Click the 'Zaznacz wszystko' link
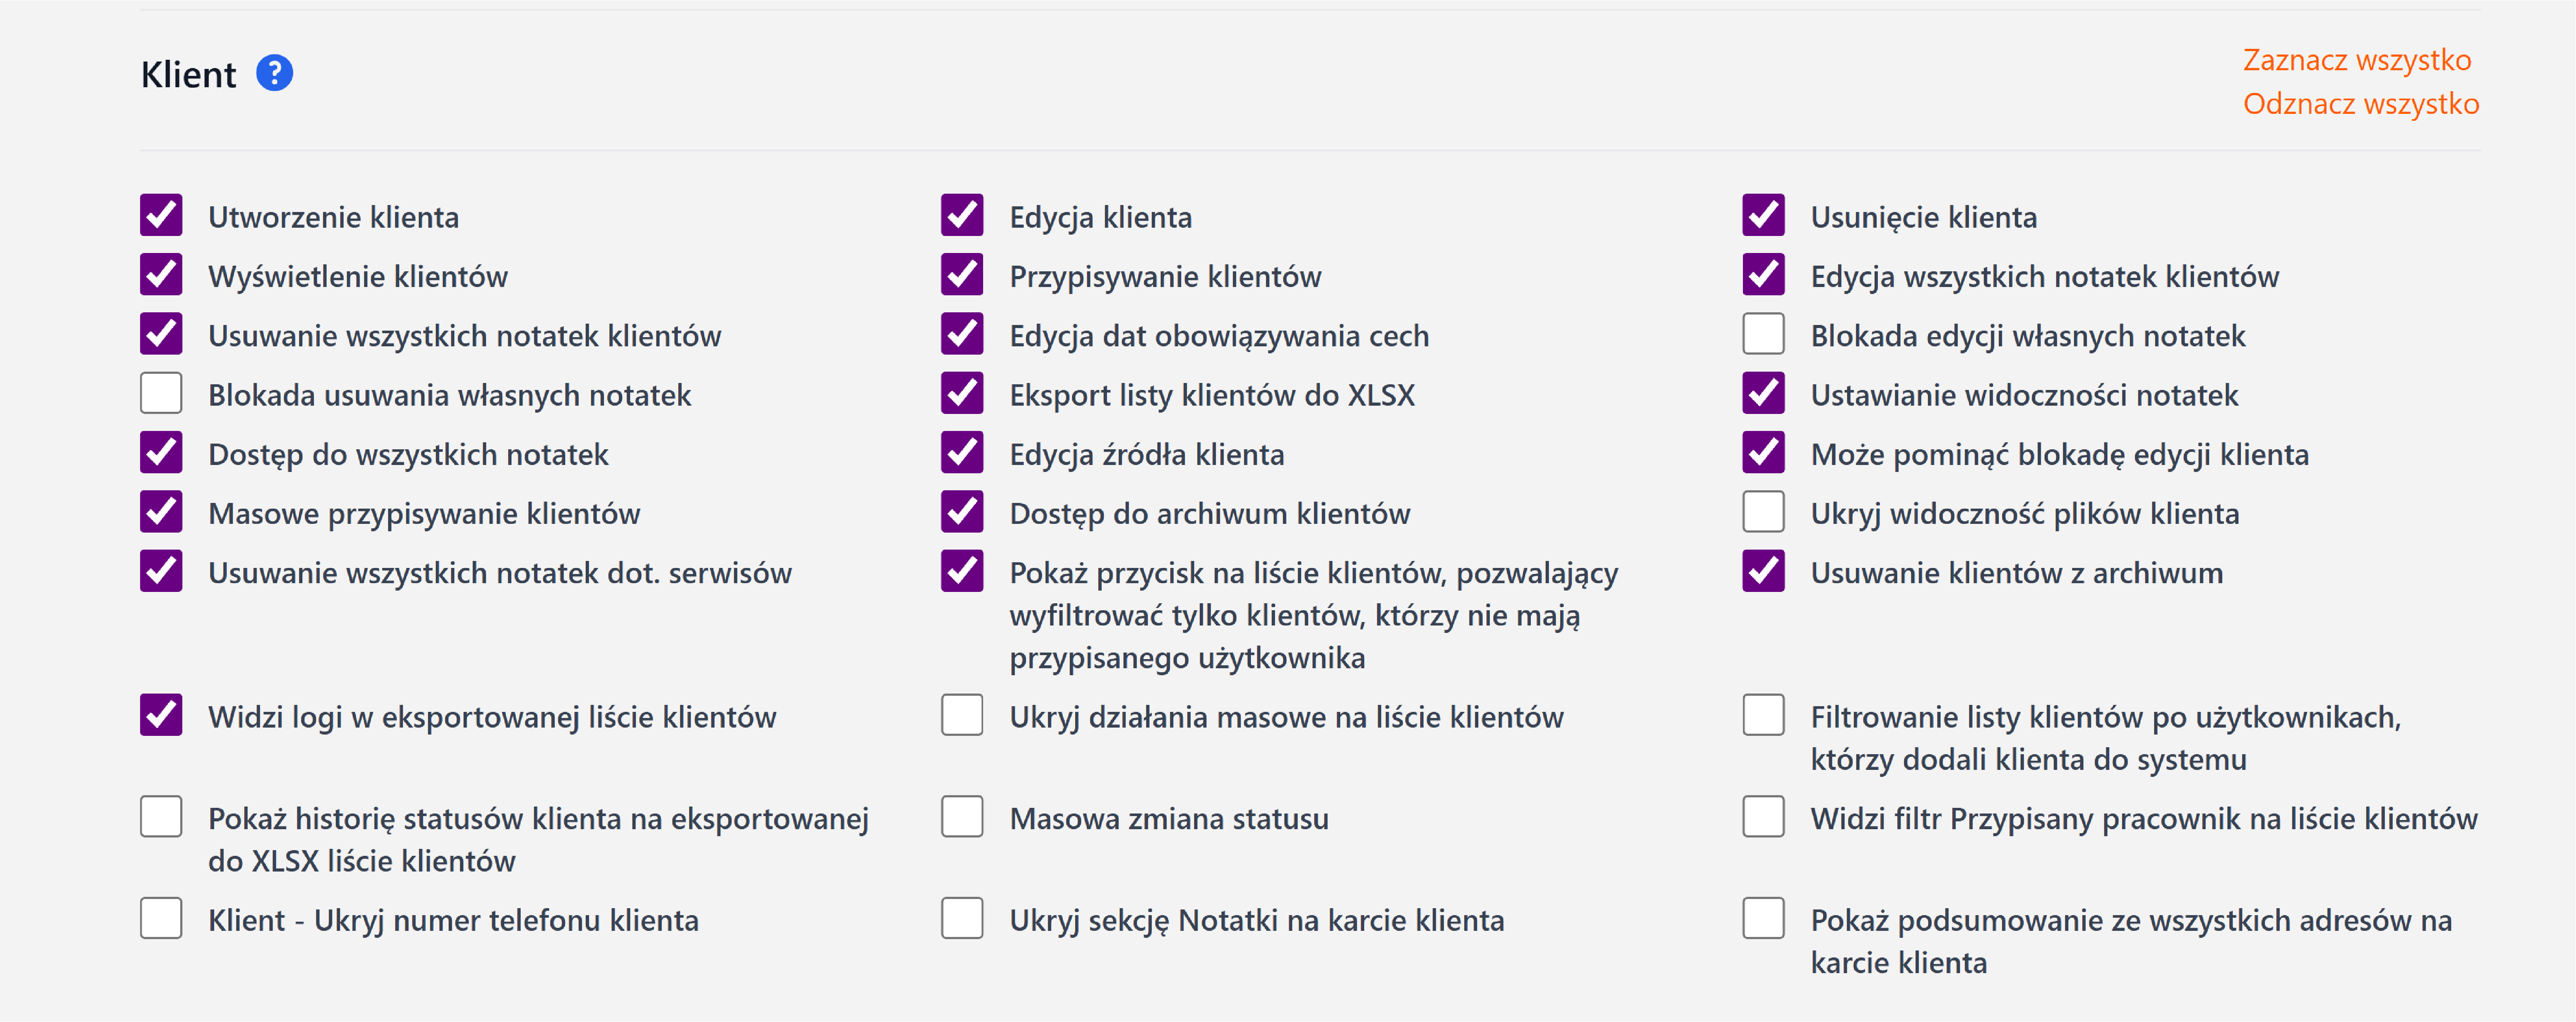This screenshot has width=2576, height=1022. [2356, 60]
